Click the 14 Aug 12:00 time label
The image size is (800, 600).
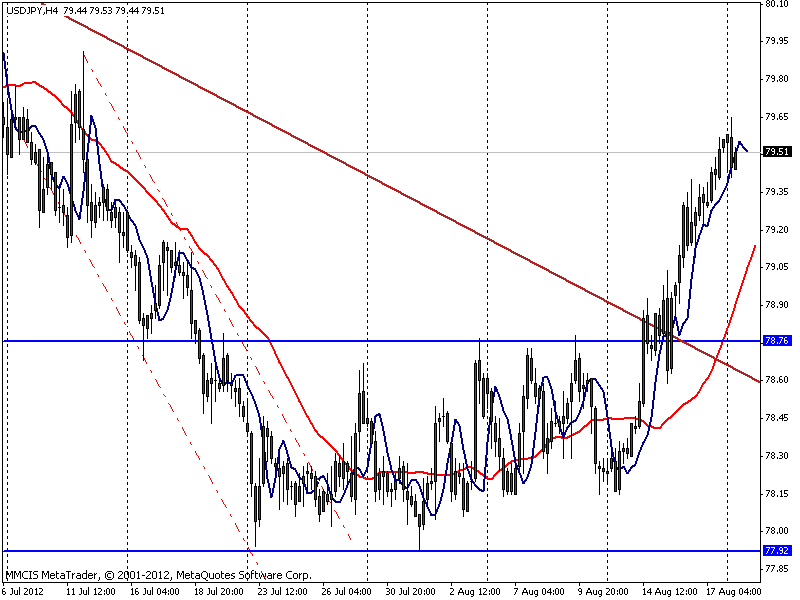669,592
